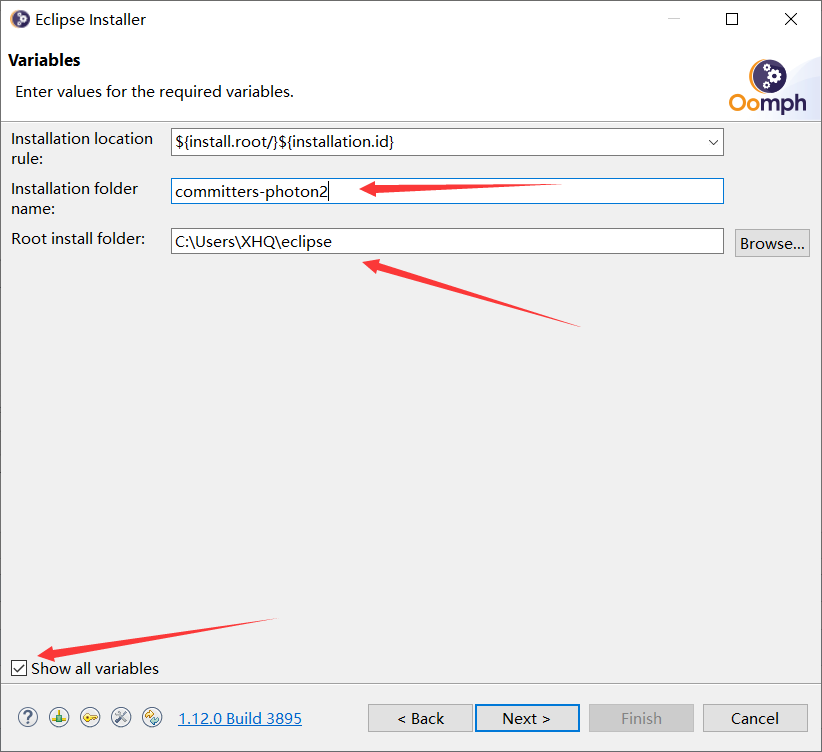The image size is (822, 752).
Task: Expand the Installation location rule dropdown
Action: (x=713, y=142)
